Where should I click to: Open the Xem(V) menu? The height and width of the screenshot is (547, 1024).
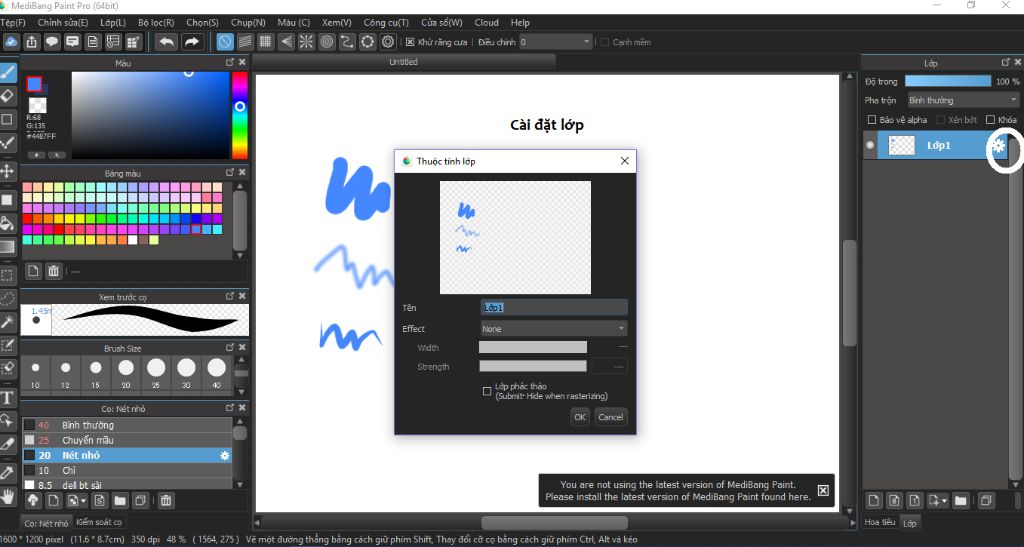click(336, 22)
